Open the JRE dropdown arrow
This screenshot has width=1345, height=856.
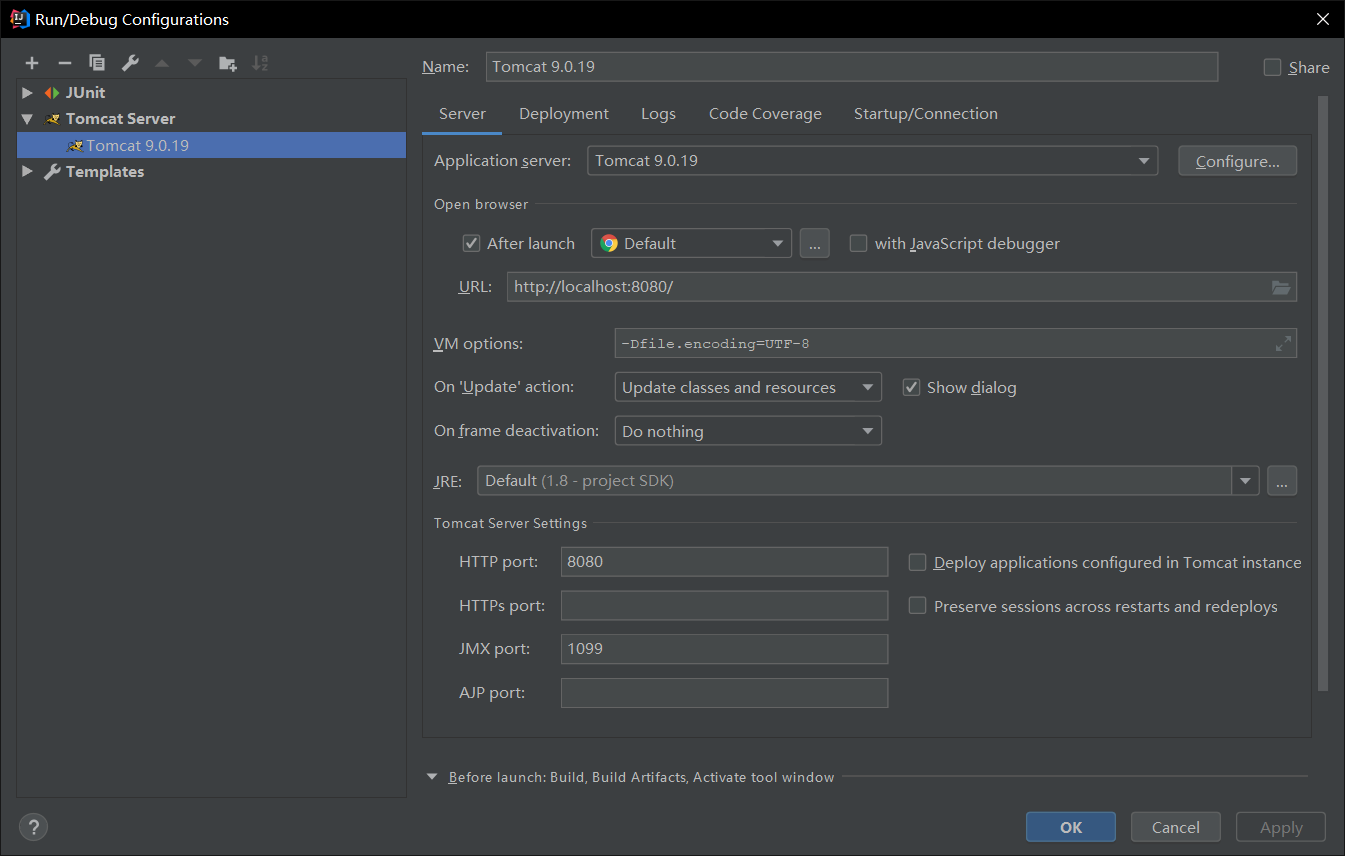pos(1245,481)
